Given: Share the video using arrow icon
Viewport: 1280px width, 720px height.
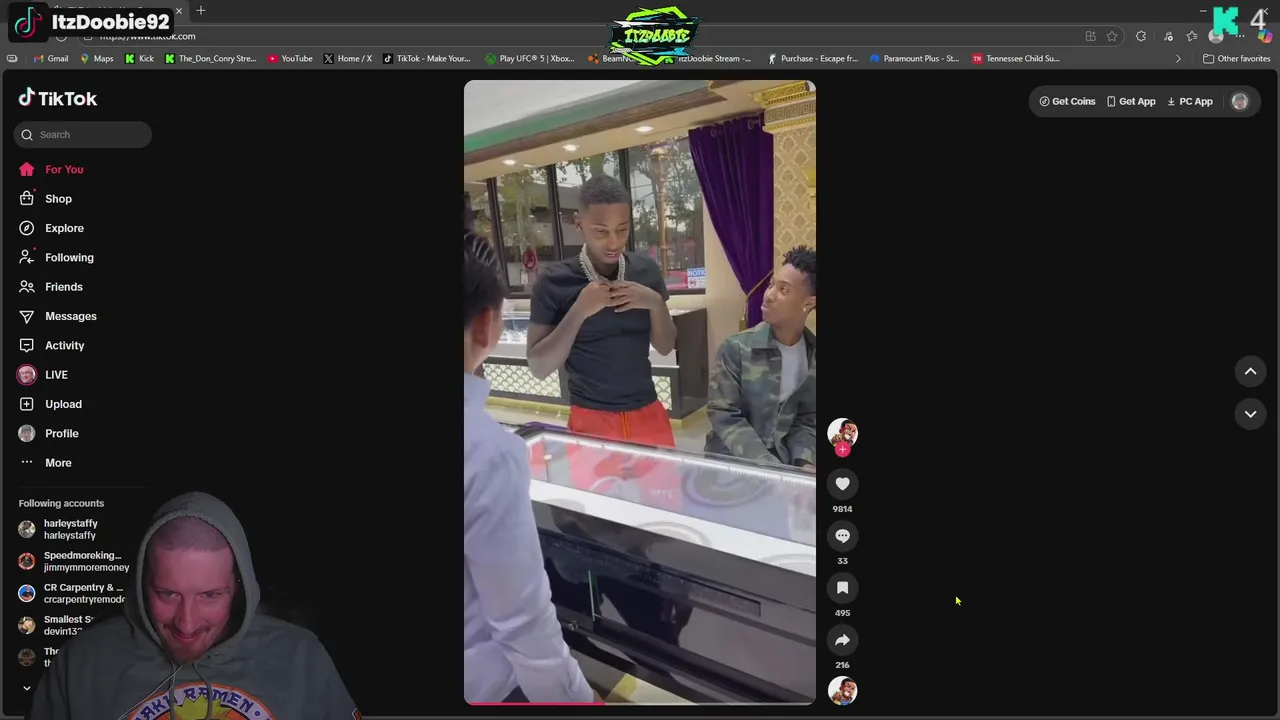Looking at the screenshot, I should point(842,640).
